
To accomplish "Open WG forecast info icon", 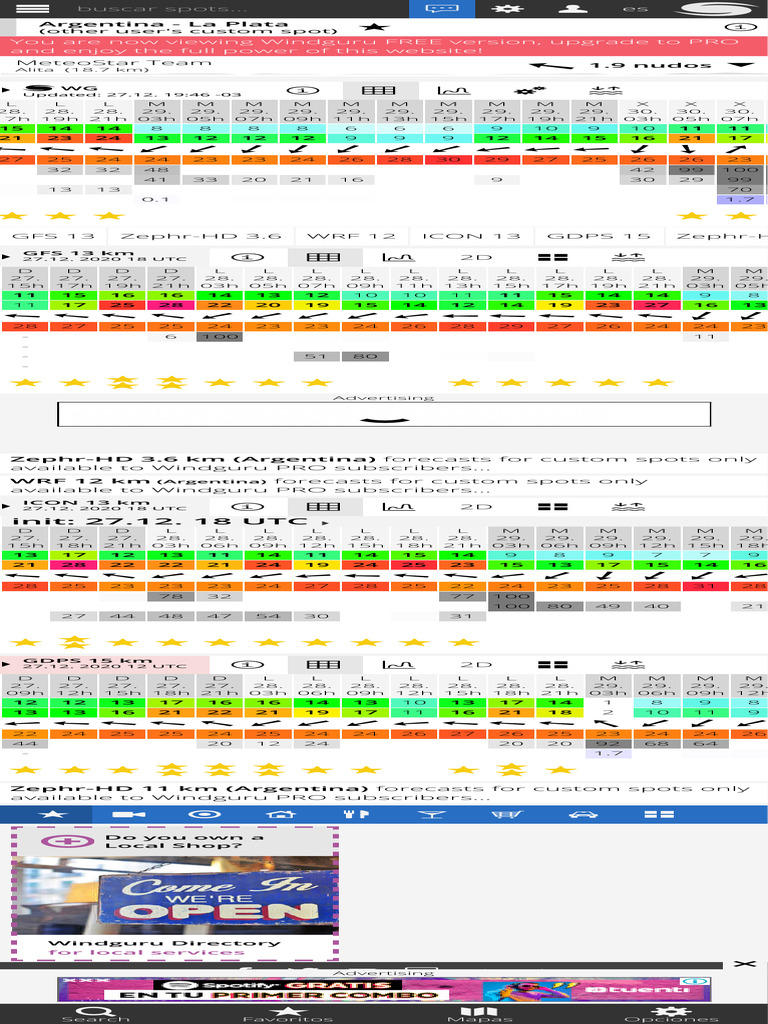I will [x=302, y=90].
